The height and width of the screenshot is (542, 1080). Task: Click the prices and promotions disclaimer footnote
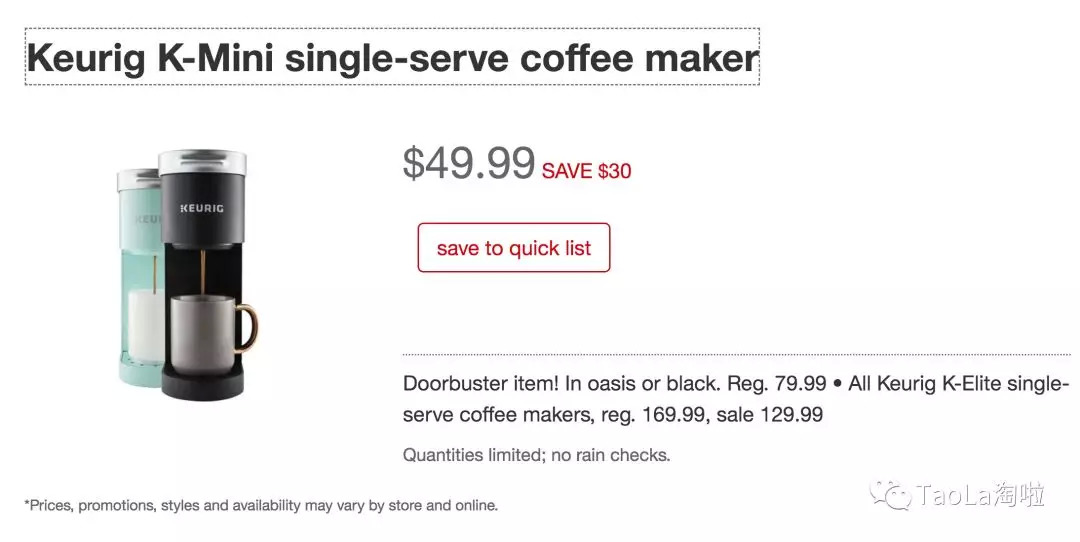(x=261, y=505)
